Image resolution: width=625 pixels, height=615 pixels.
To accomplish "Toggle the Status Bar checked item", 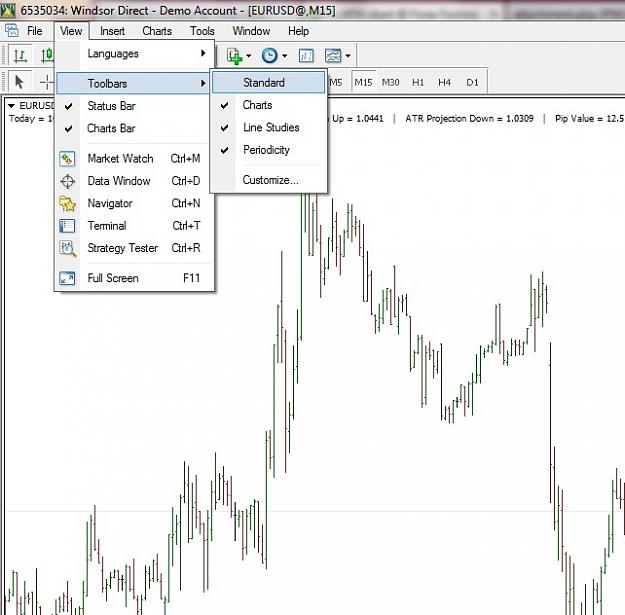I will [134, 106].
